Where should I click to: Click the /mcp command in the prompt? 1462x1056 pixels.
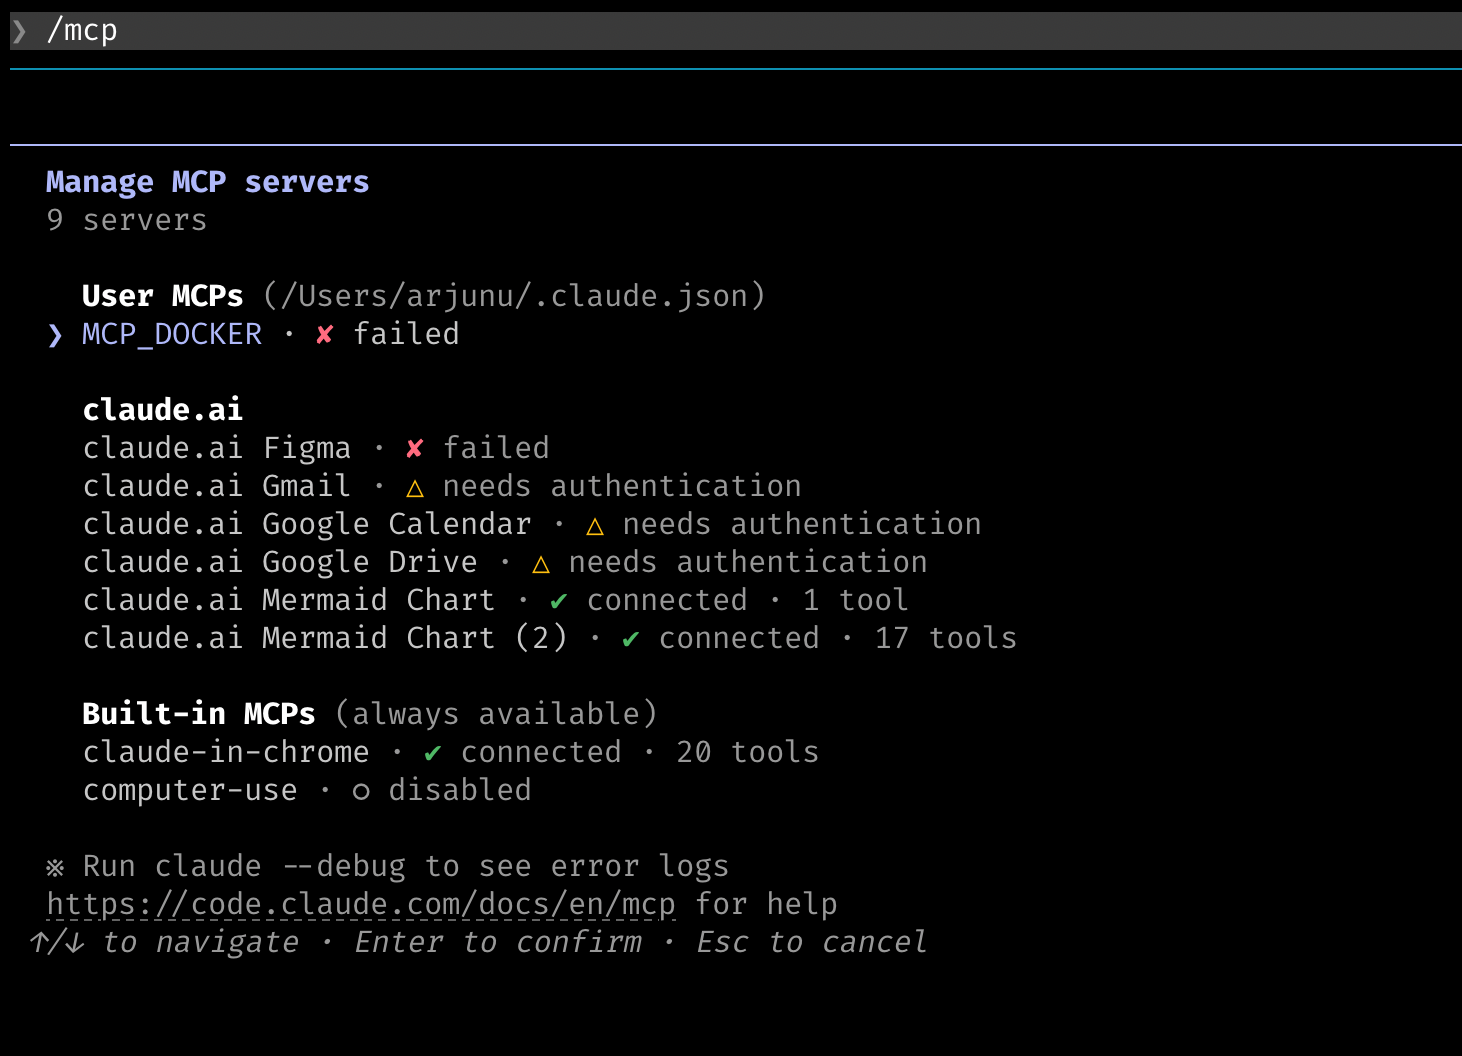tap(82, 31)
